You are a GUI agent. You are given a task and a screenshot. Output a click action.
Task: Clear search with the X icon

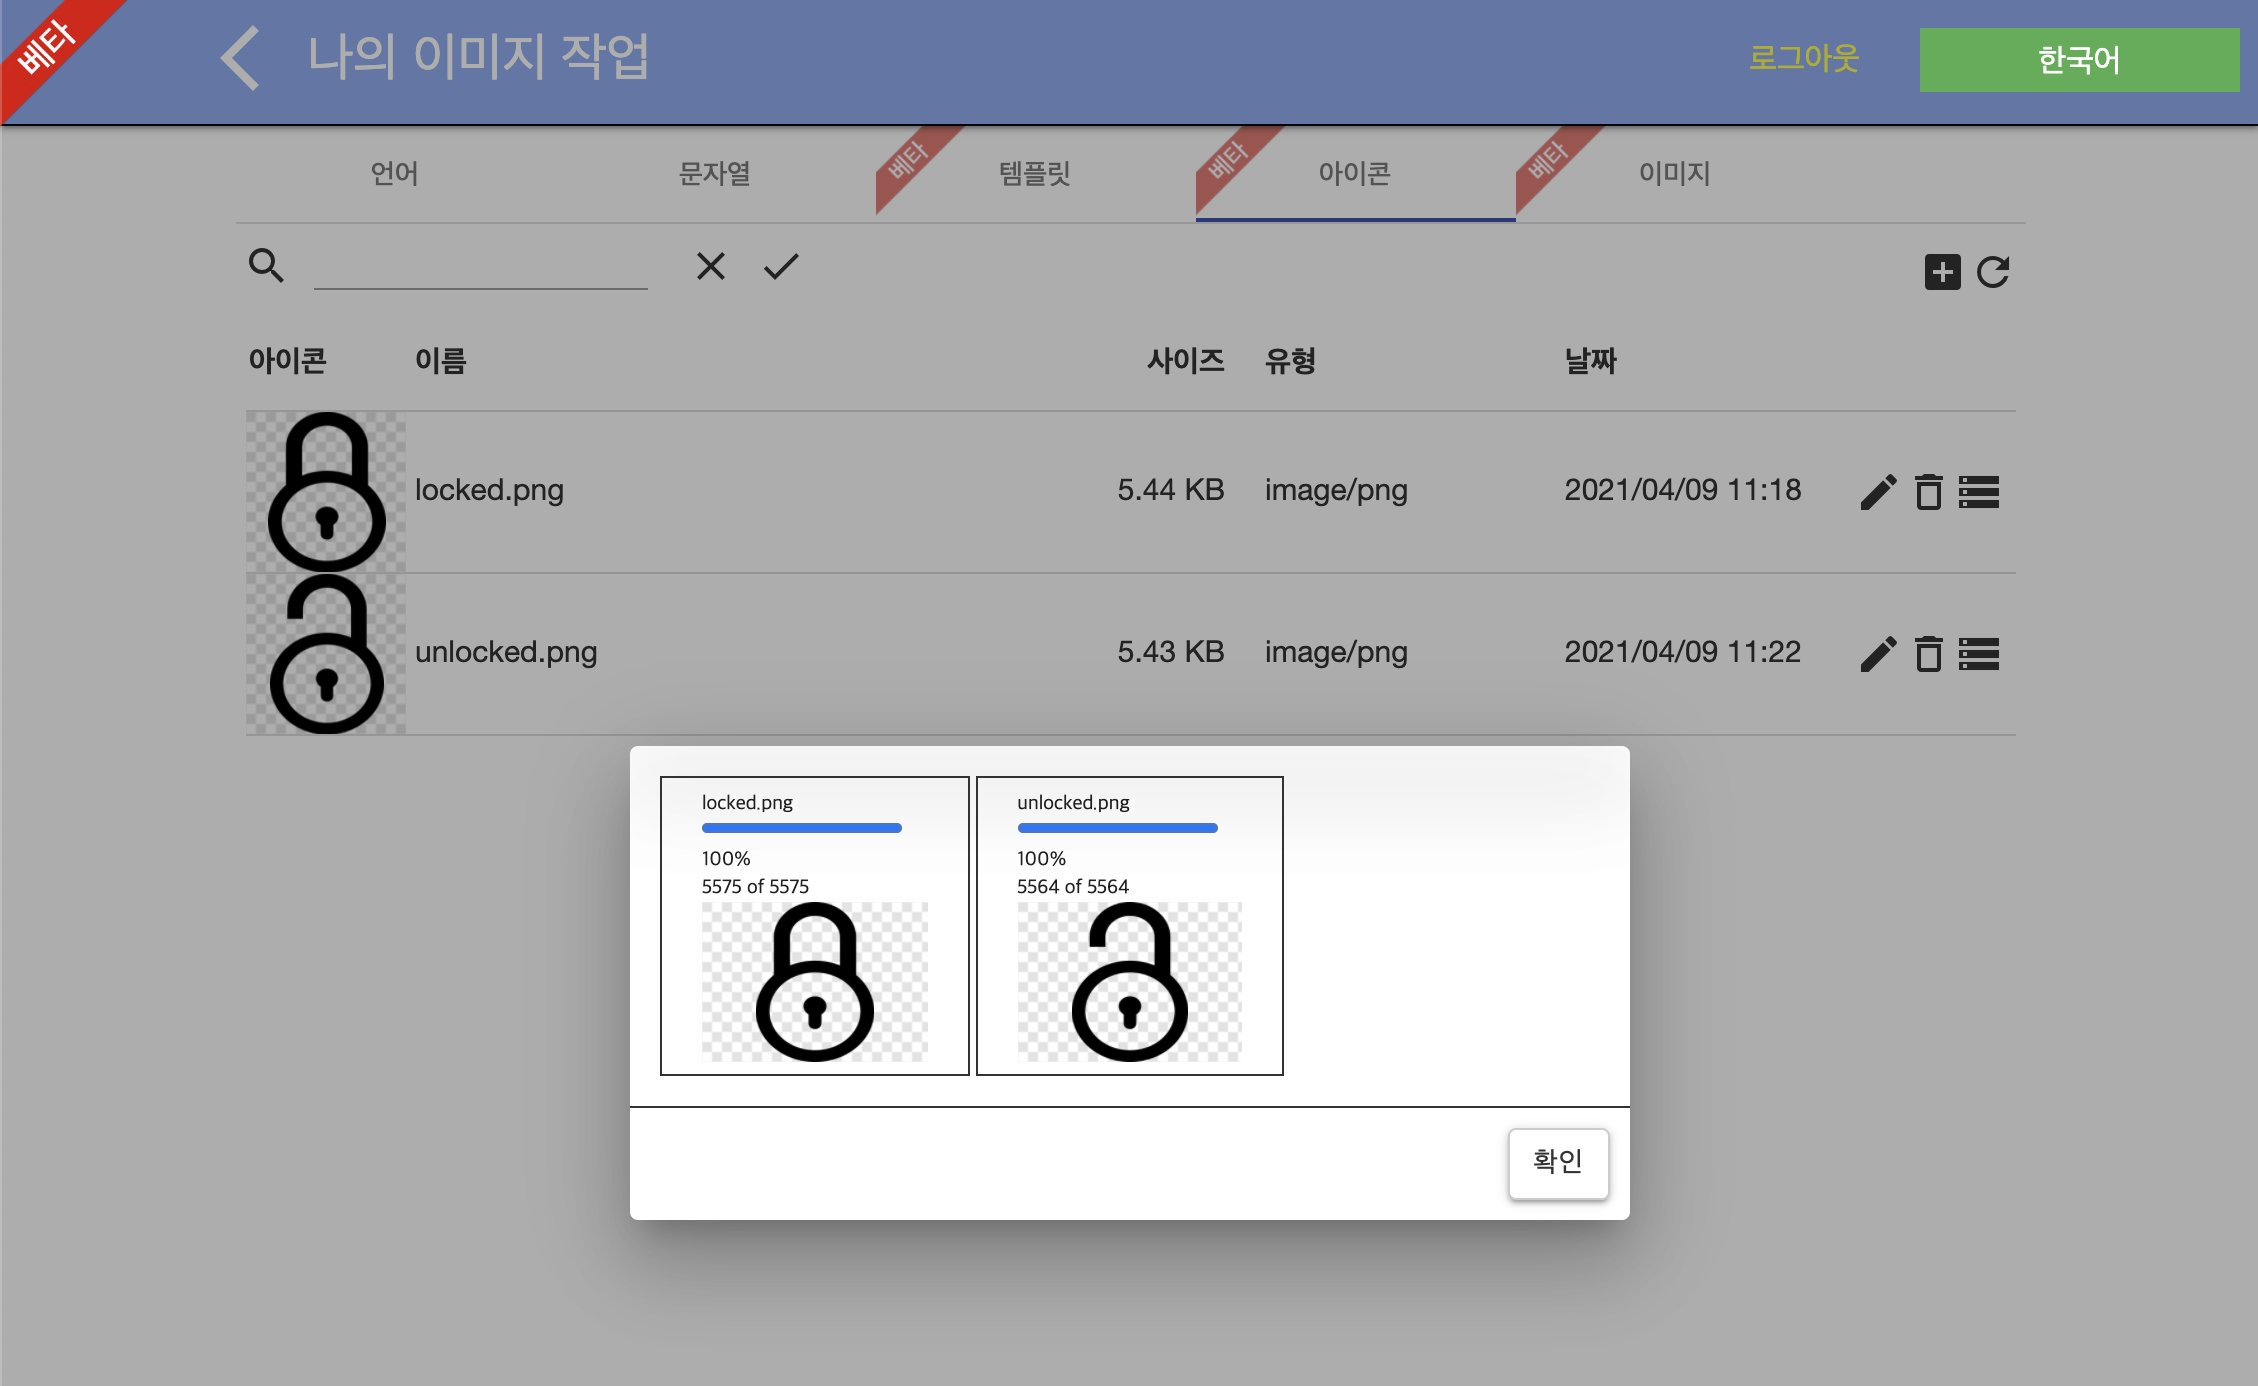710,266
